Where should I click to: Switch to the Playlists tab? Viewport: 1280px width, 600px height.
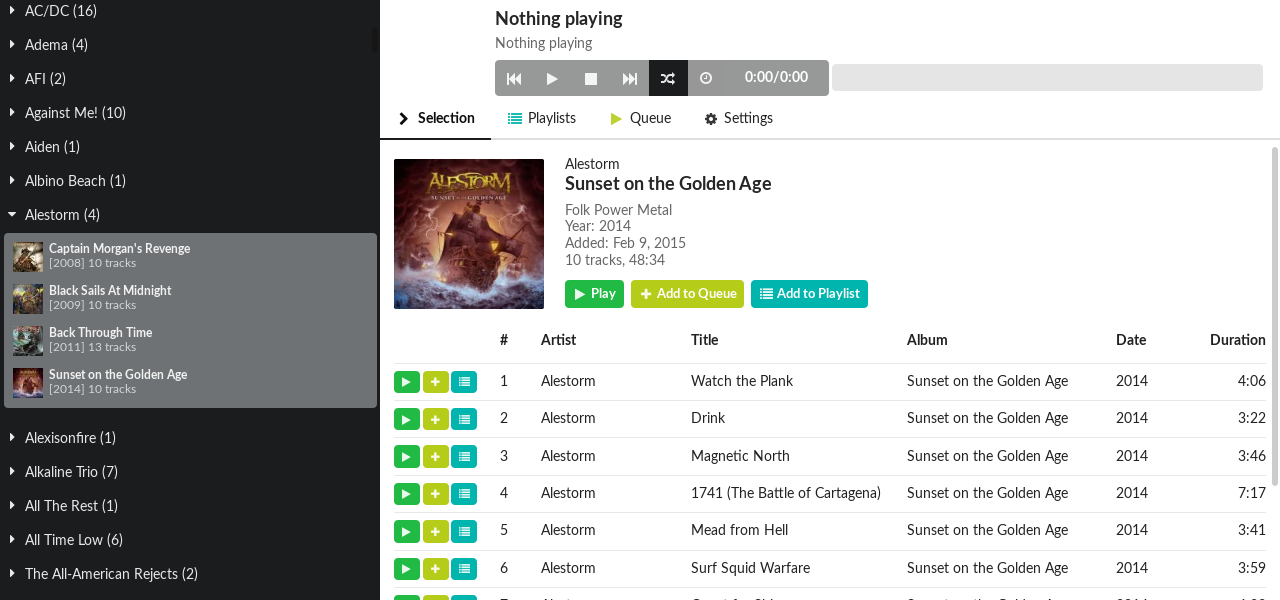[x=542, y=118]
